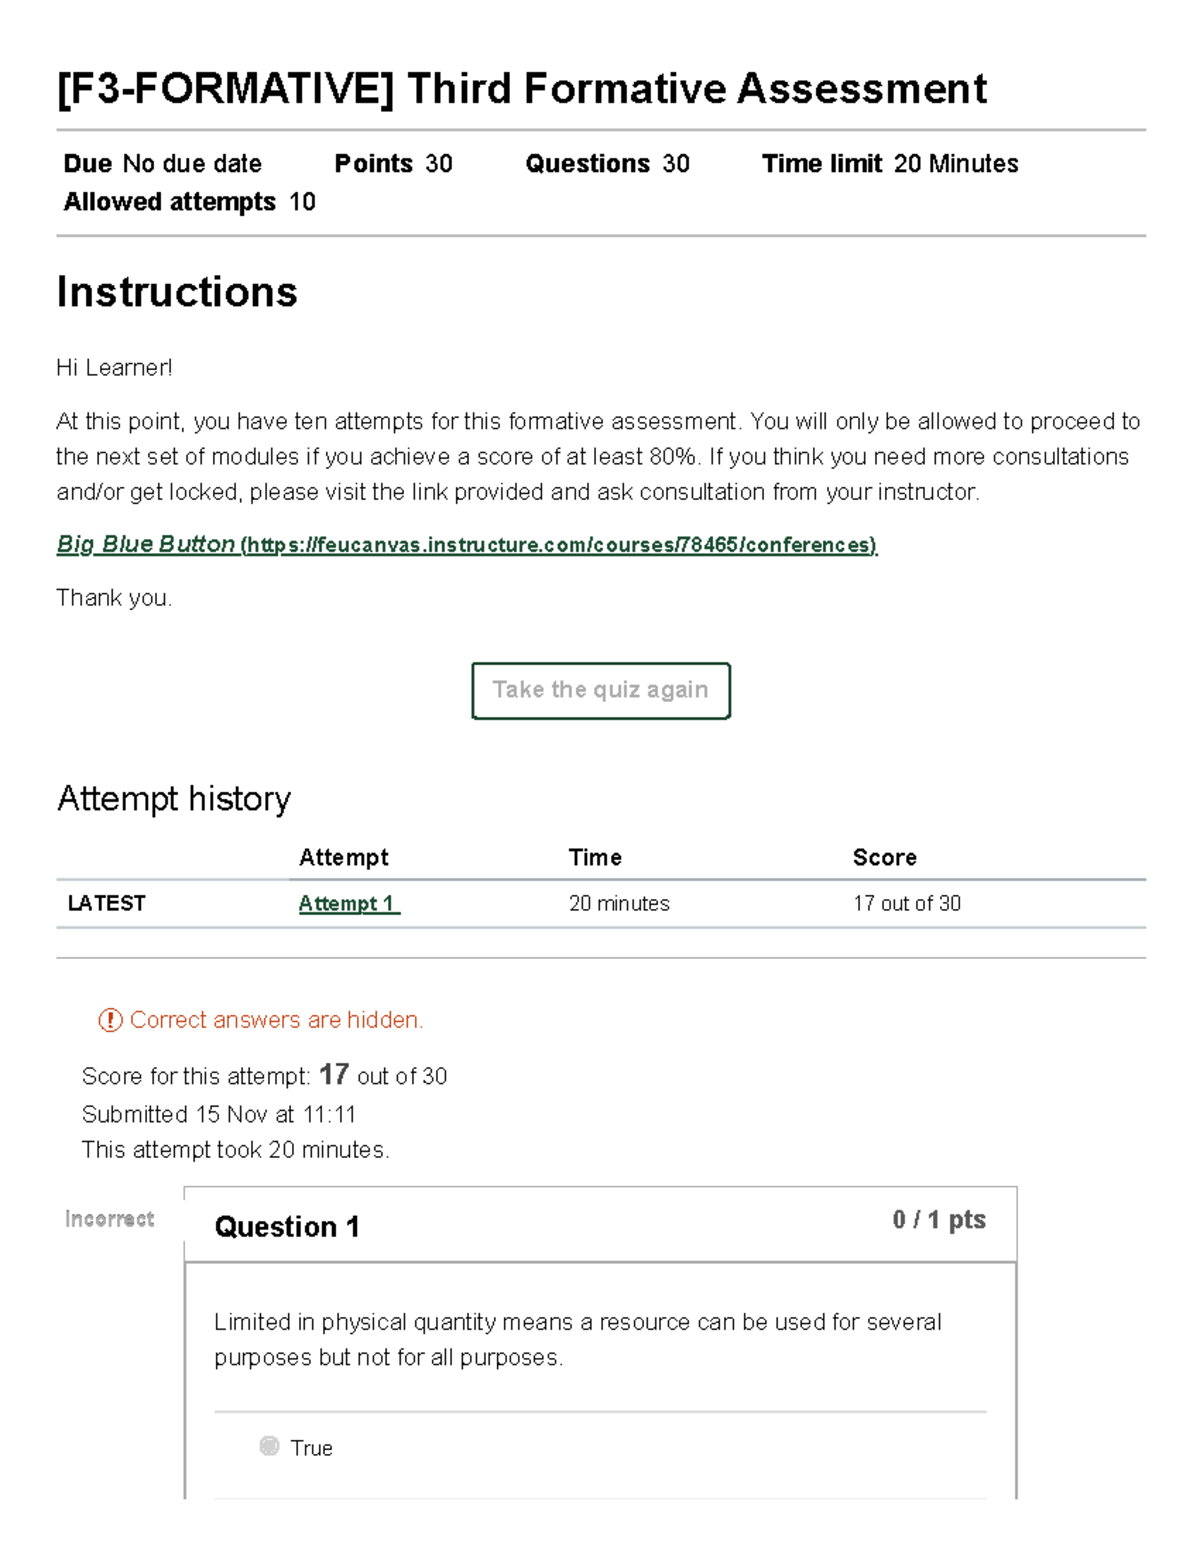
Task: Click the Score column header
Action: [884, 857]
